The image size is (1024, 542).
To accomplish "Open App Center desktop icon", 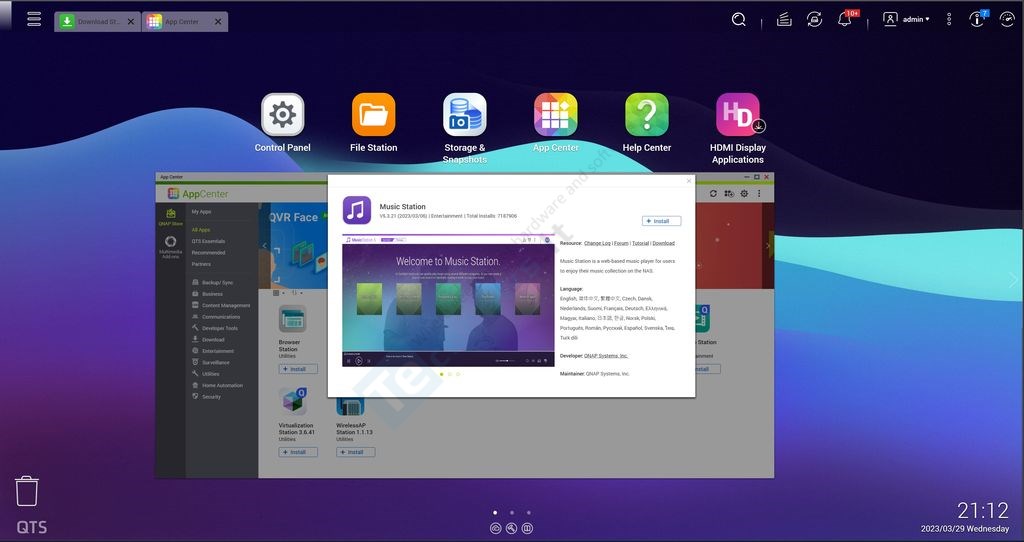I will point(556,115).
